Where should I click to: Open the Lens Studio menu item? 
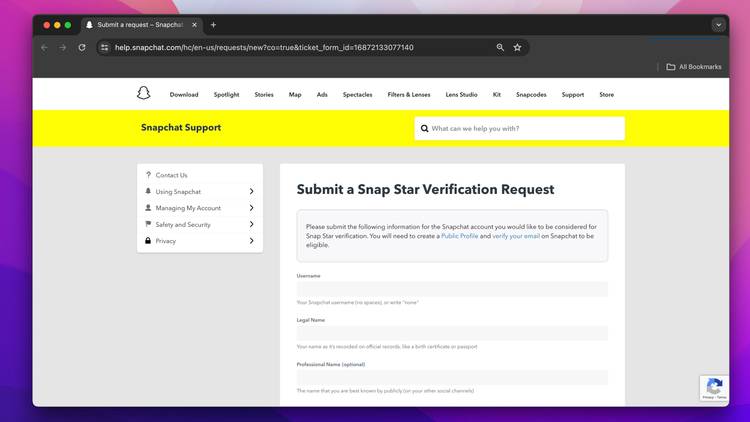tap(461, 95)
